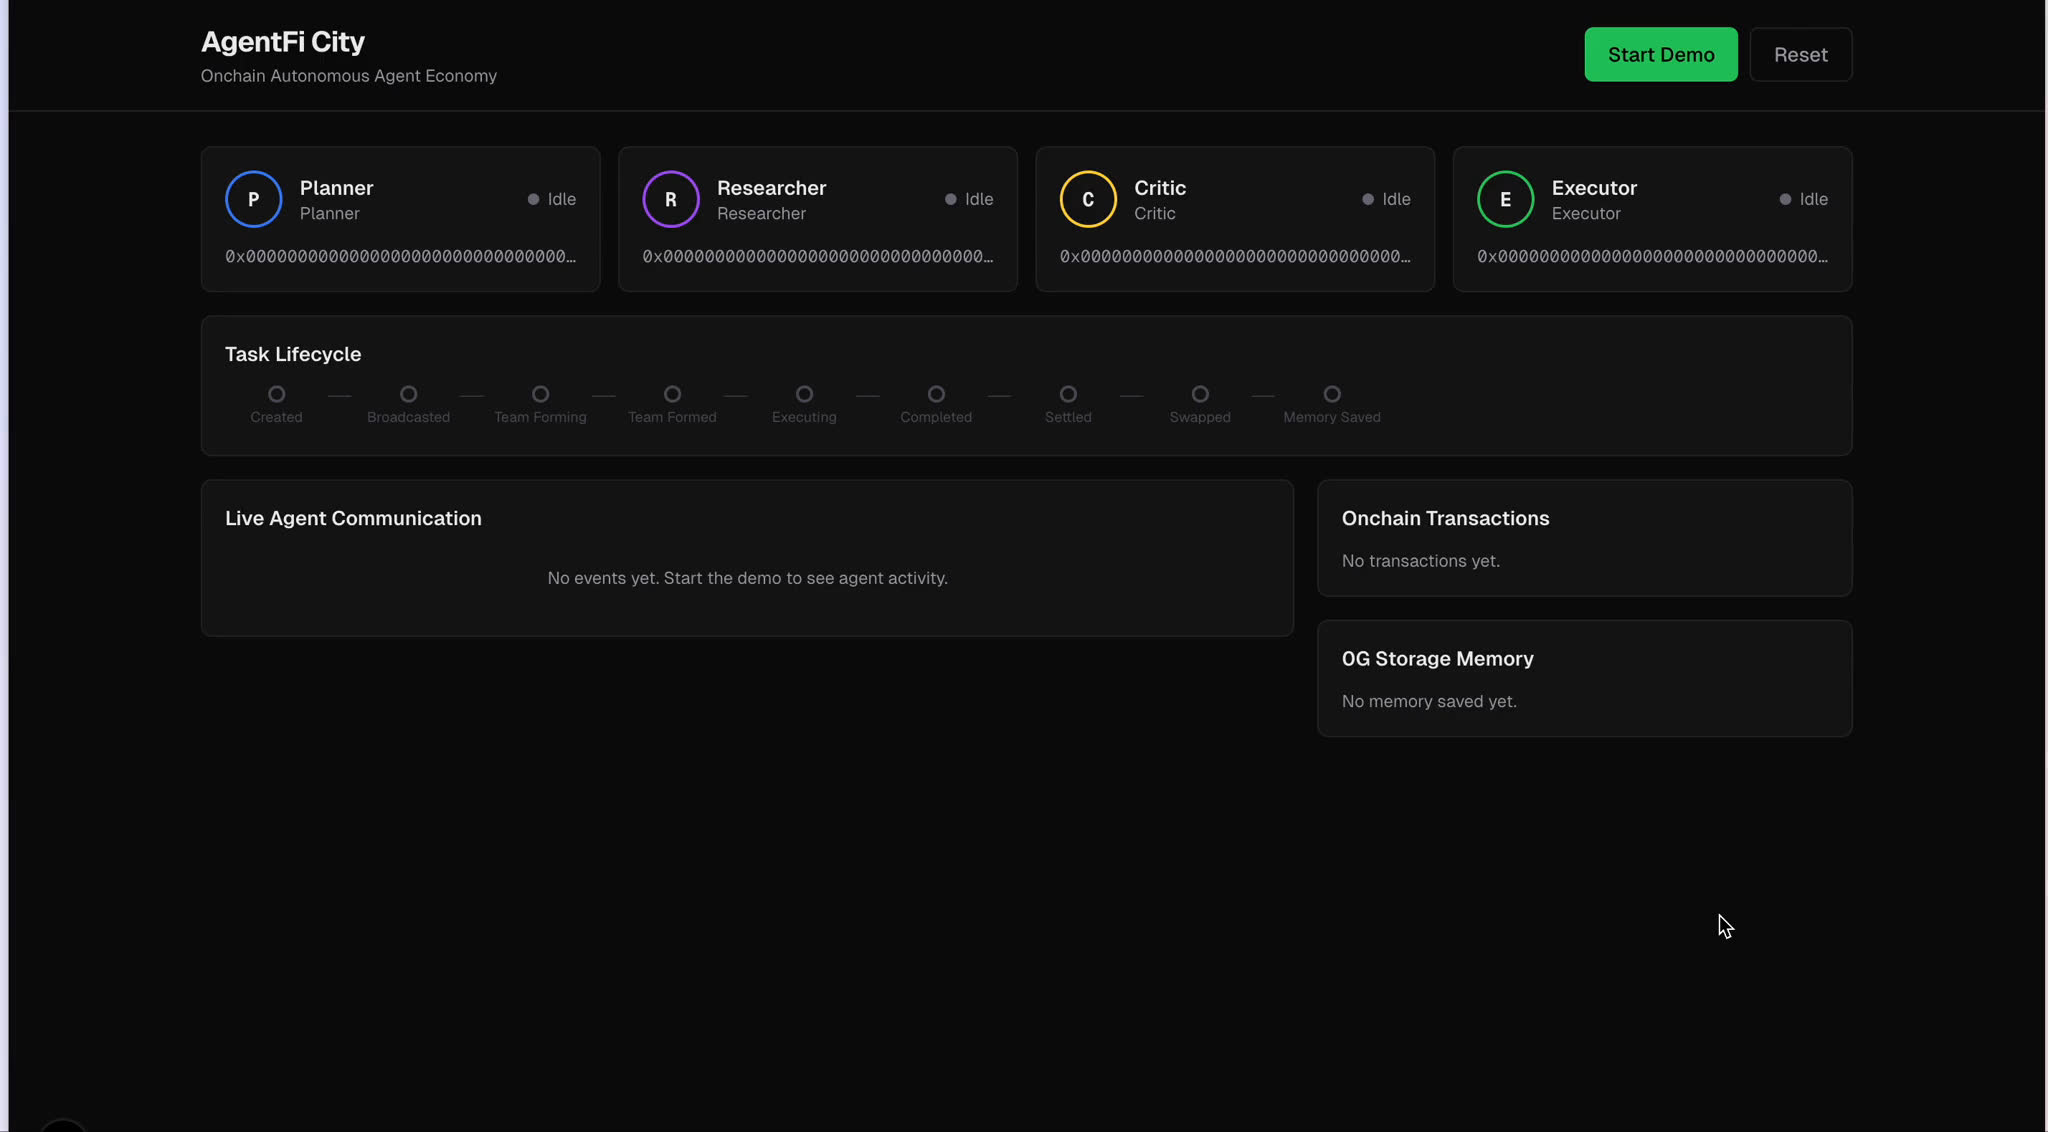Image resolution: width=2048 pixels, height=1132 pixels.
Task: Click the AgentFi City title
Action: pyautogui.click(x=283, y=42)
